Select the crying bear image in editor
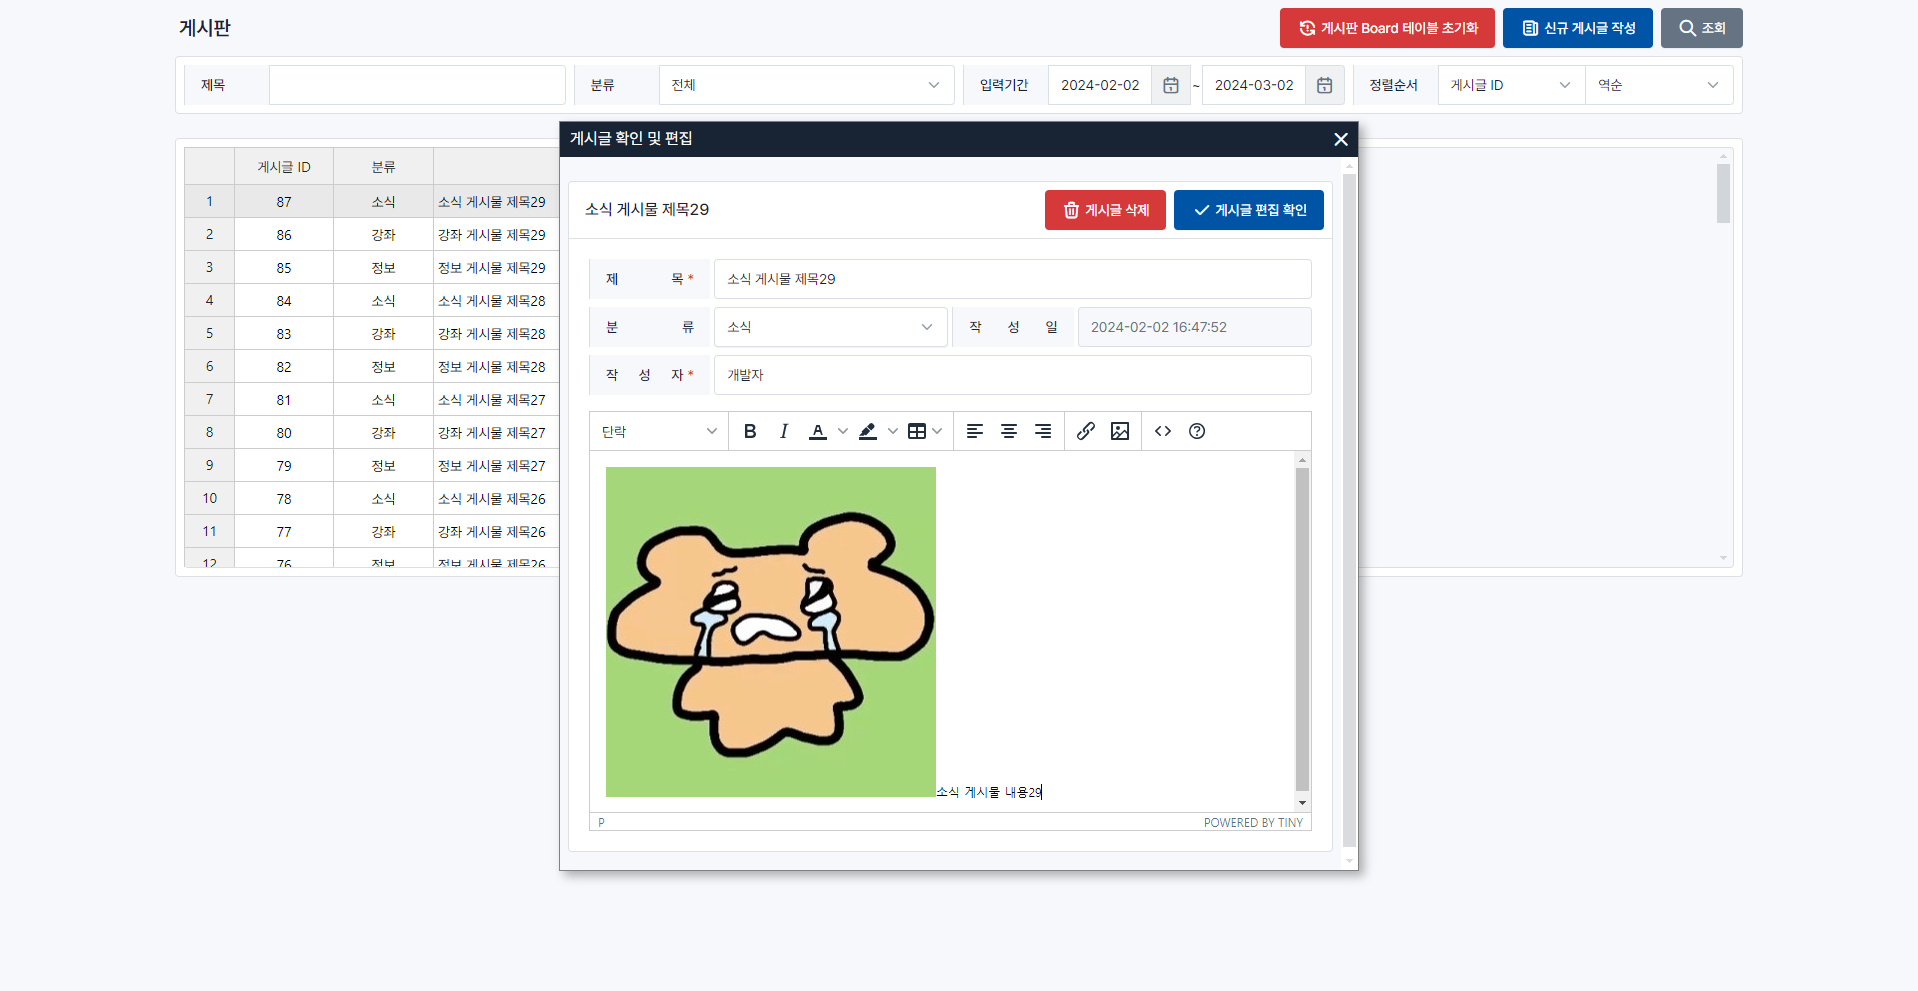 point(771,632)
